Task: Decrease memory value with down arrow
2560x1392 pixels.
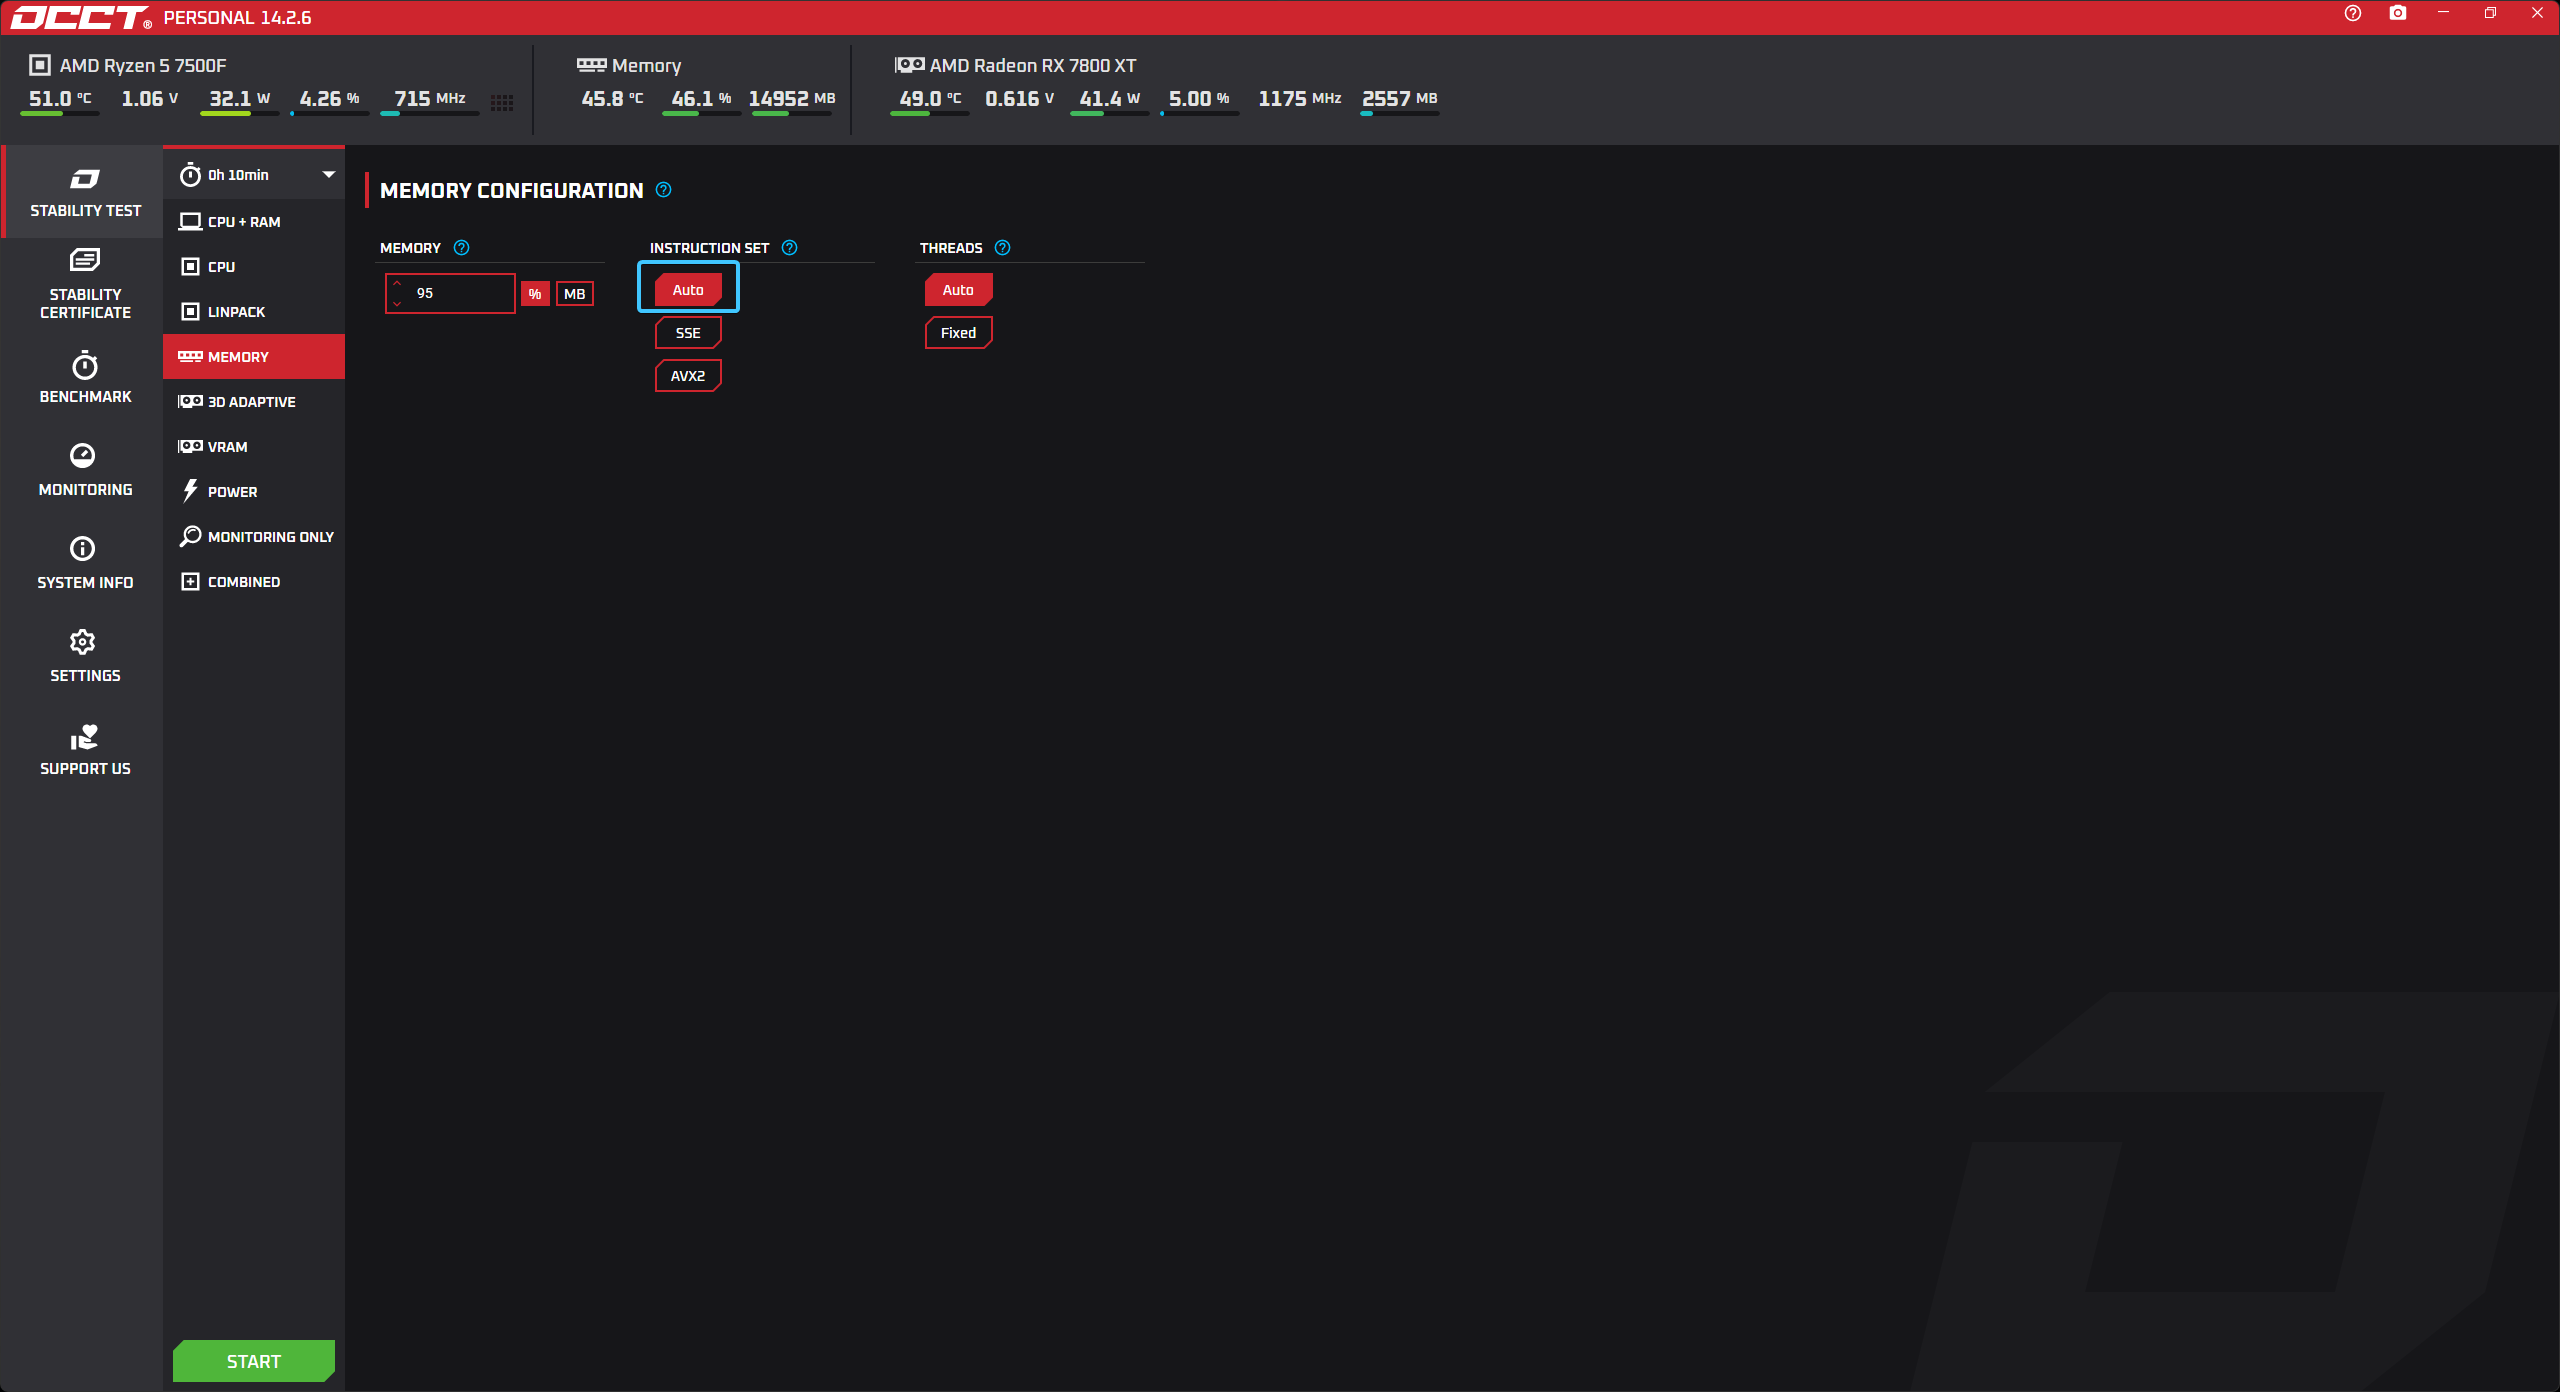Action: (x=397, y=303)
